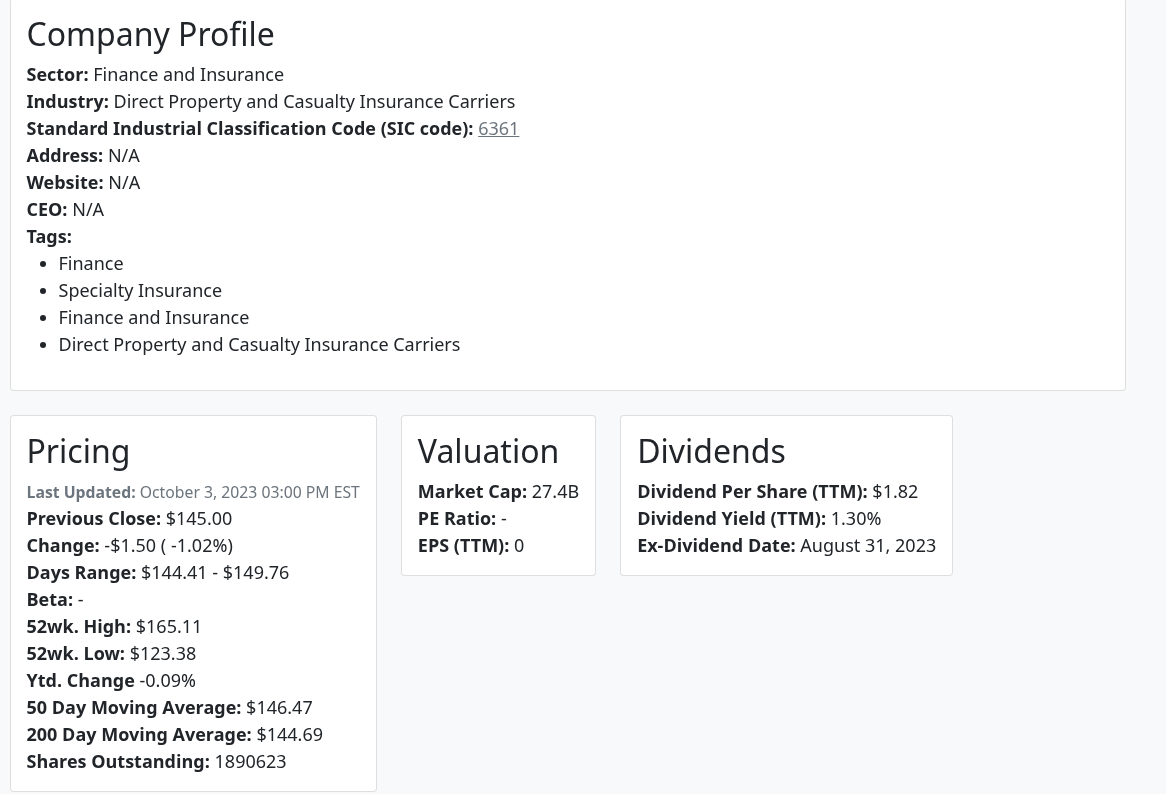Click the Previous Close price $145.00

point(199,518)
